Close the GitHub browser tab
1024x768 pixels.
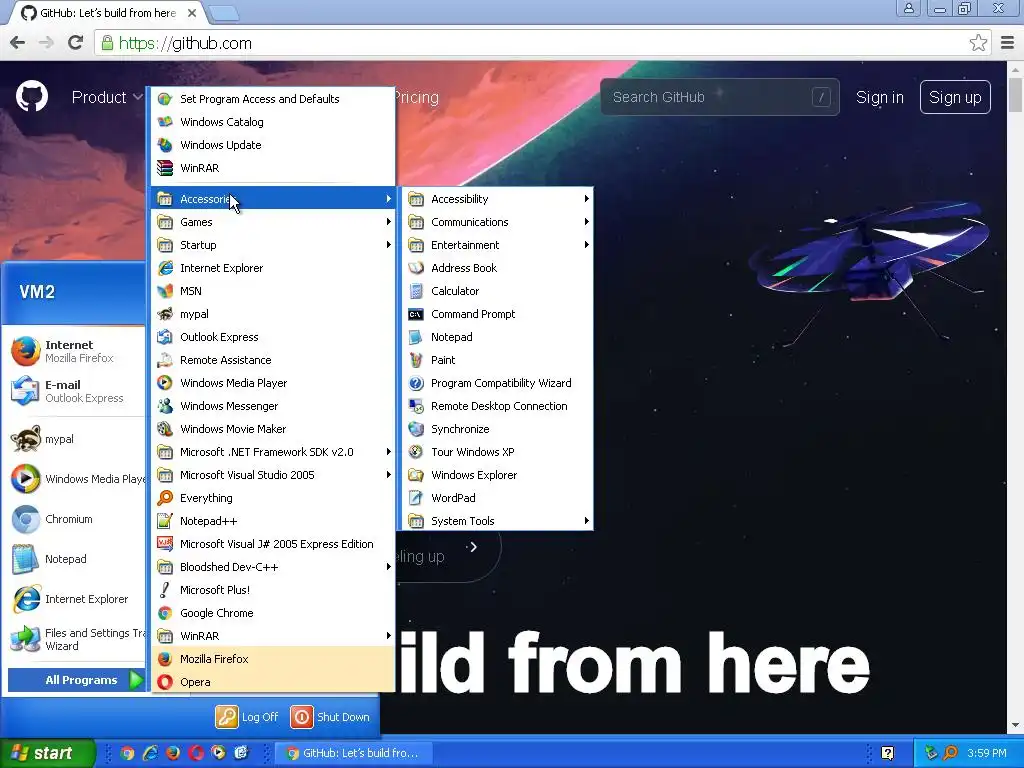pyautogui.click(x=192, y=13)
